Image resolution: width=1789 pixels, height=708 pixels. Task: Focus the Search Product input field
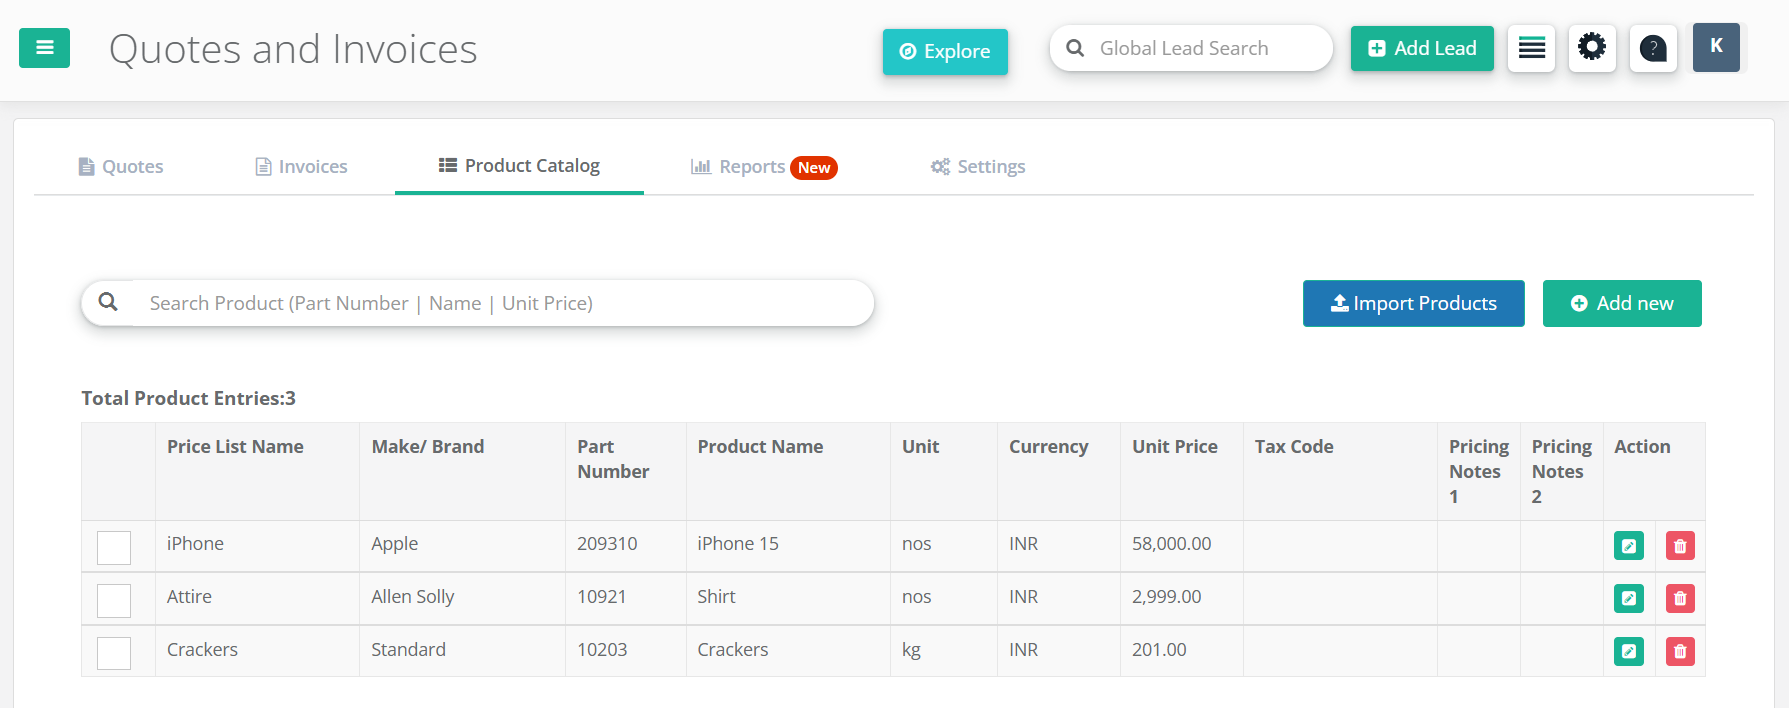click(500, 303)
